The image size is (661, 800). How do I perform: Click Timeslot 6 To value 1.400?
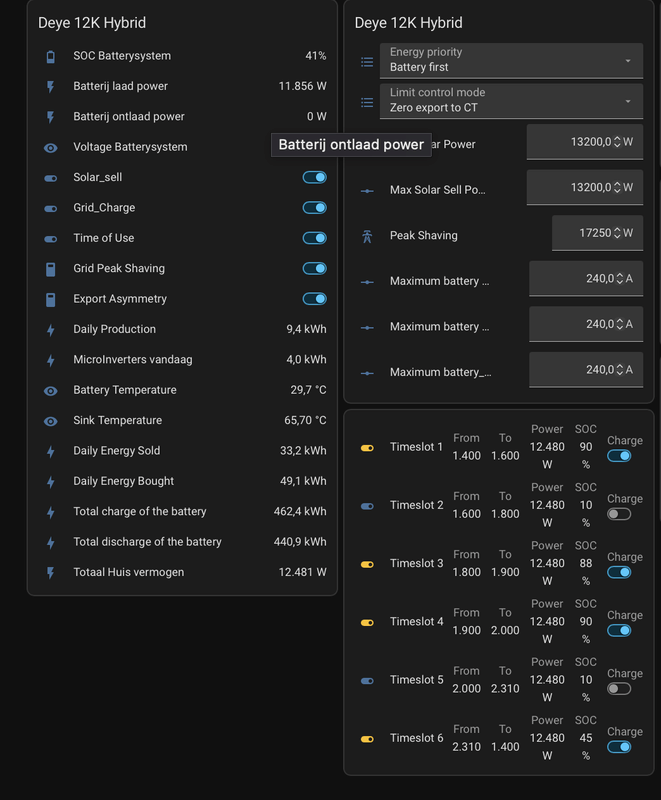505,747
